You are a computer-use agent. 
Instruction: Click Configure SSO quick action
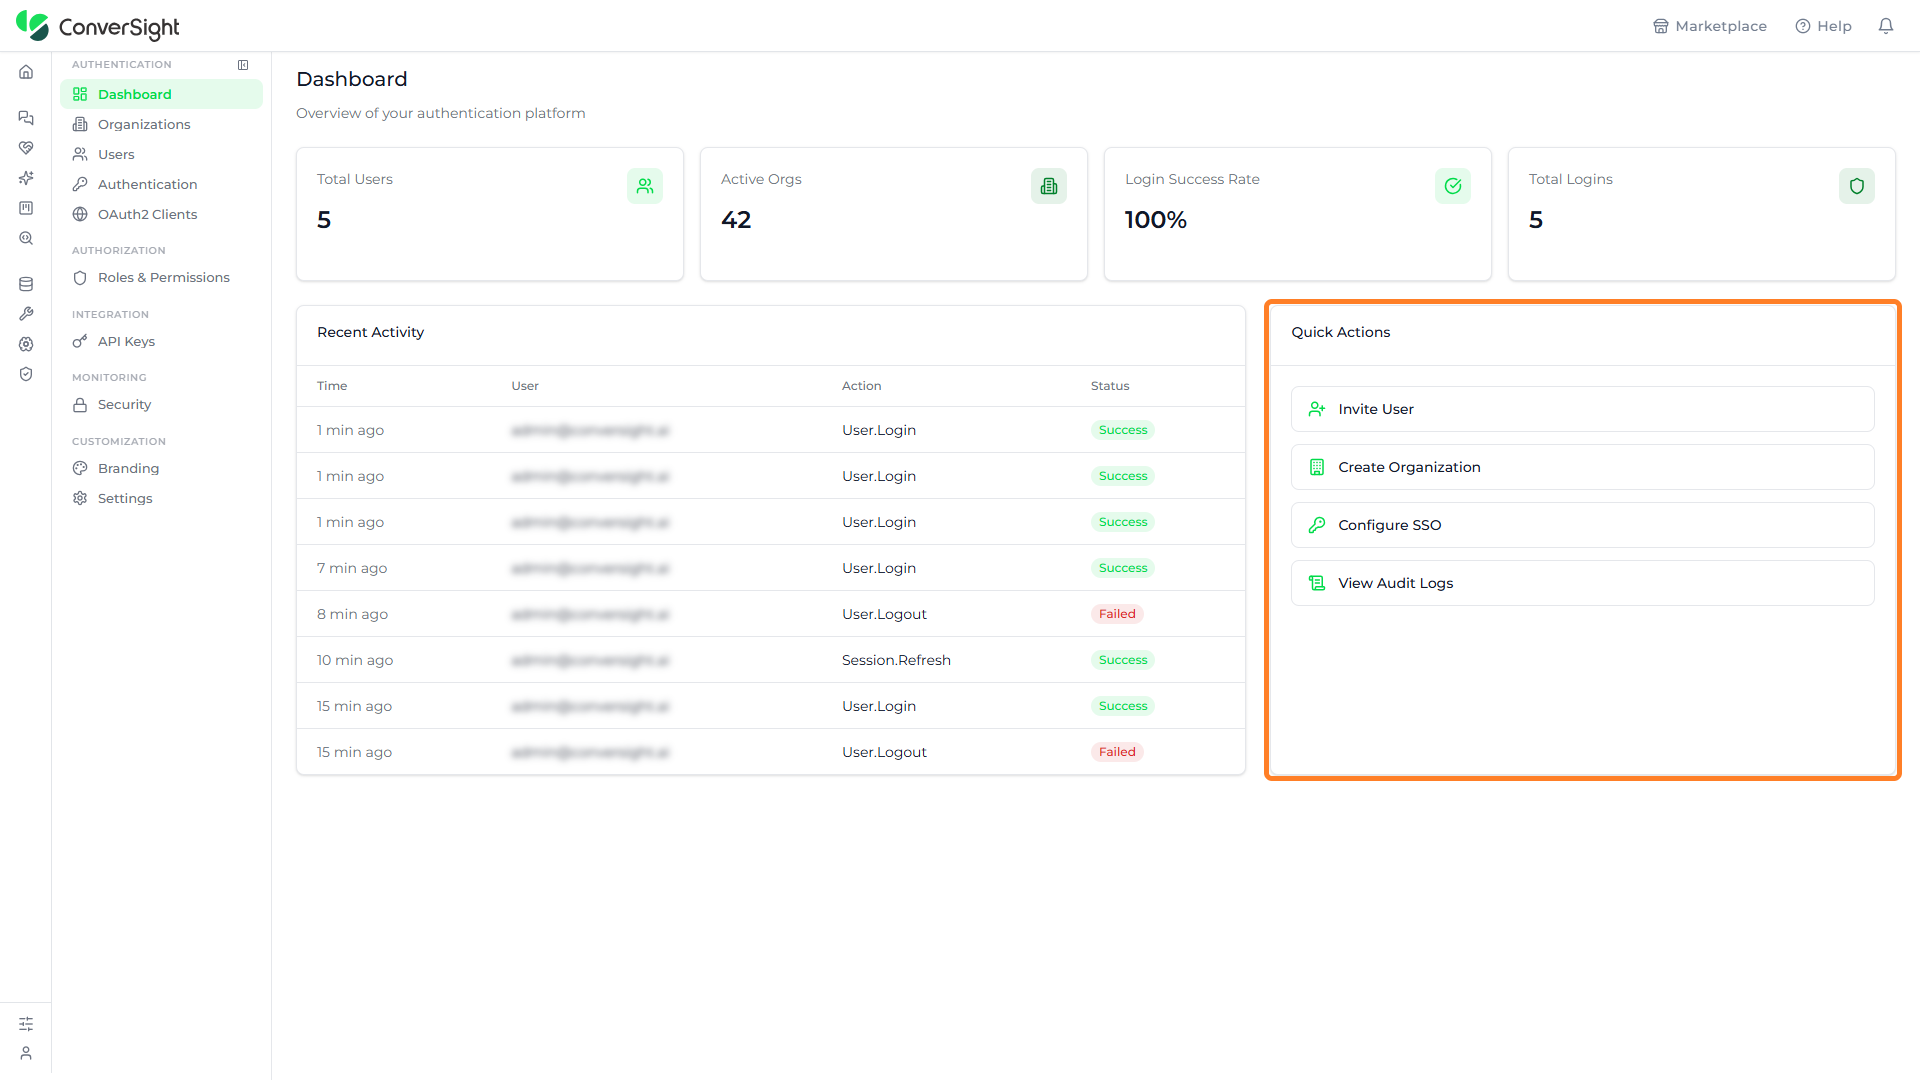tap(1582, 525)
